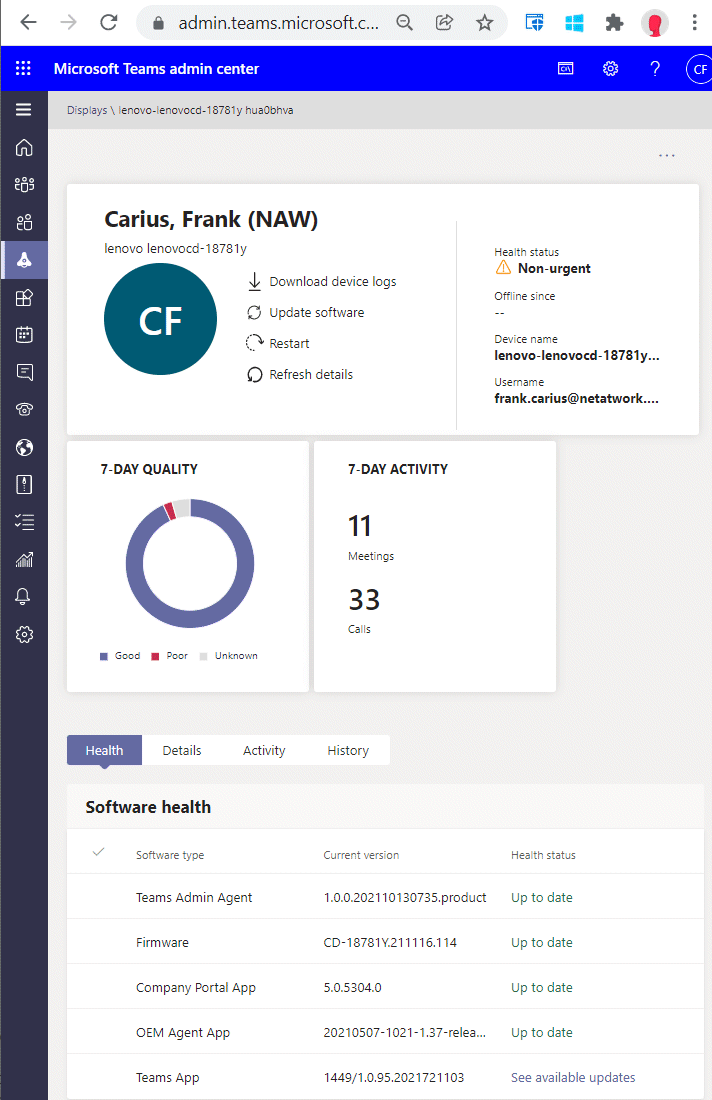Open Cloud Shell icon in header
This screenshot has width=712, height=1100.
coord(565,68)
